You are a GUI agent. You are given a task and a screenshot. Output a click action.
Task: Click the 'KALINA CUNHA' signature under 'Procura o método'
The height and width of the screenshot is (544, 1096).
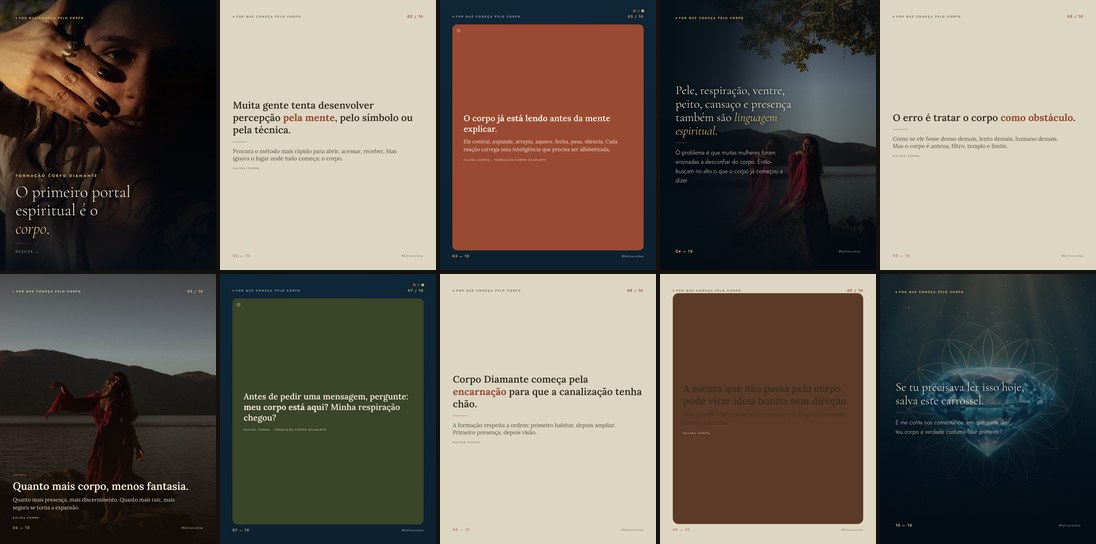pyautogui.click(x=246, y=169)
